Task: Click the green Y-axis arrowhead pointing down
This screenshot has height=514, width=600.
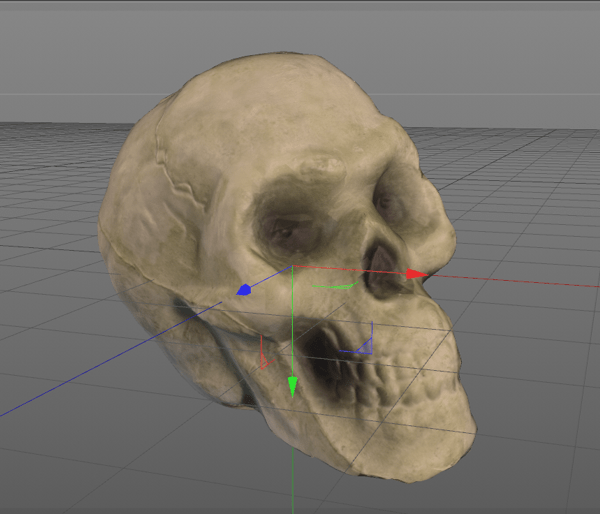Action: click(292, 385)
